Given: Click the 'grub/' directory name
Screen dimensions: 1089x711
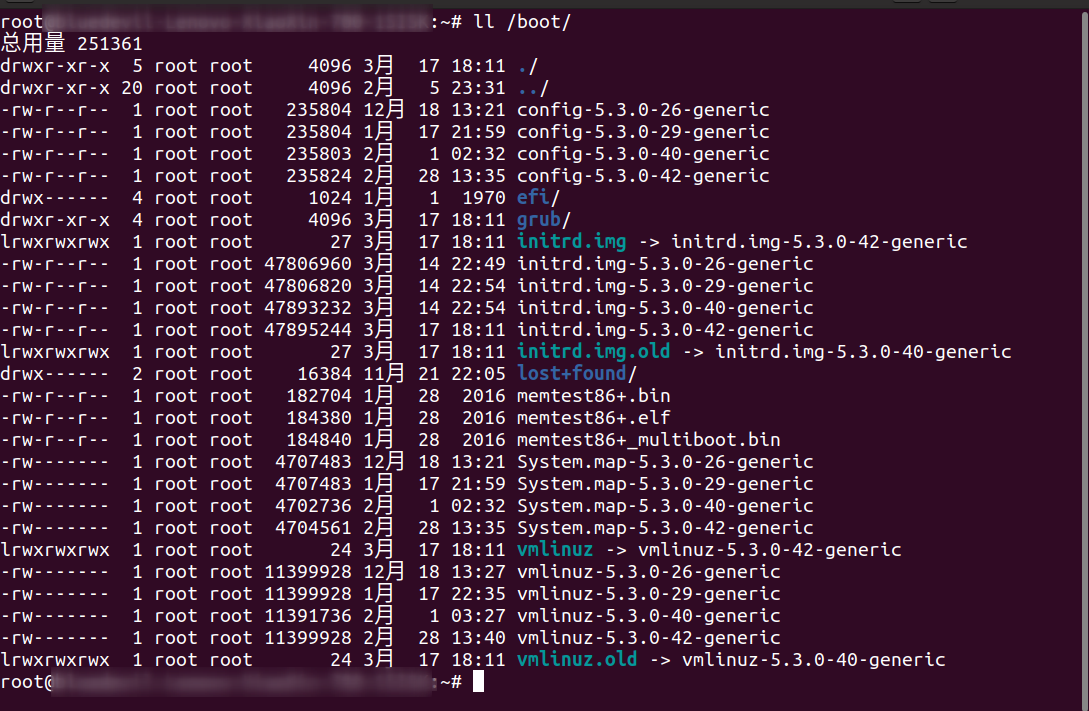Looking at the screenshot, I should pos(544,220).
